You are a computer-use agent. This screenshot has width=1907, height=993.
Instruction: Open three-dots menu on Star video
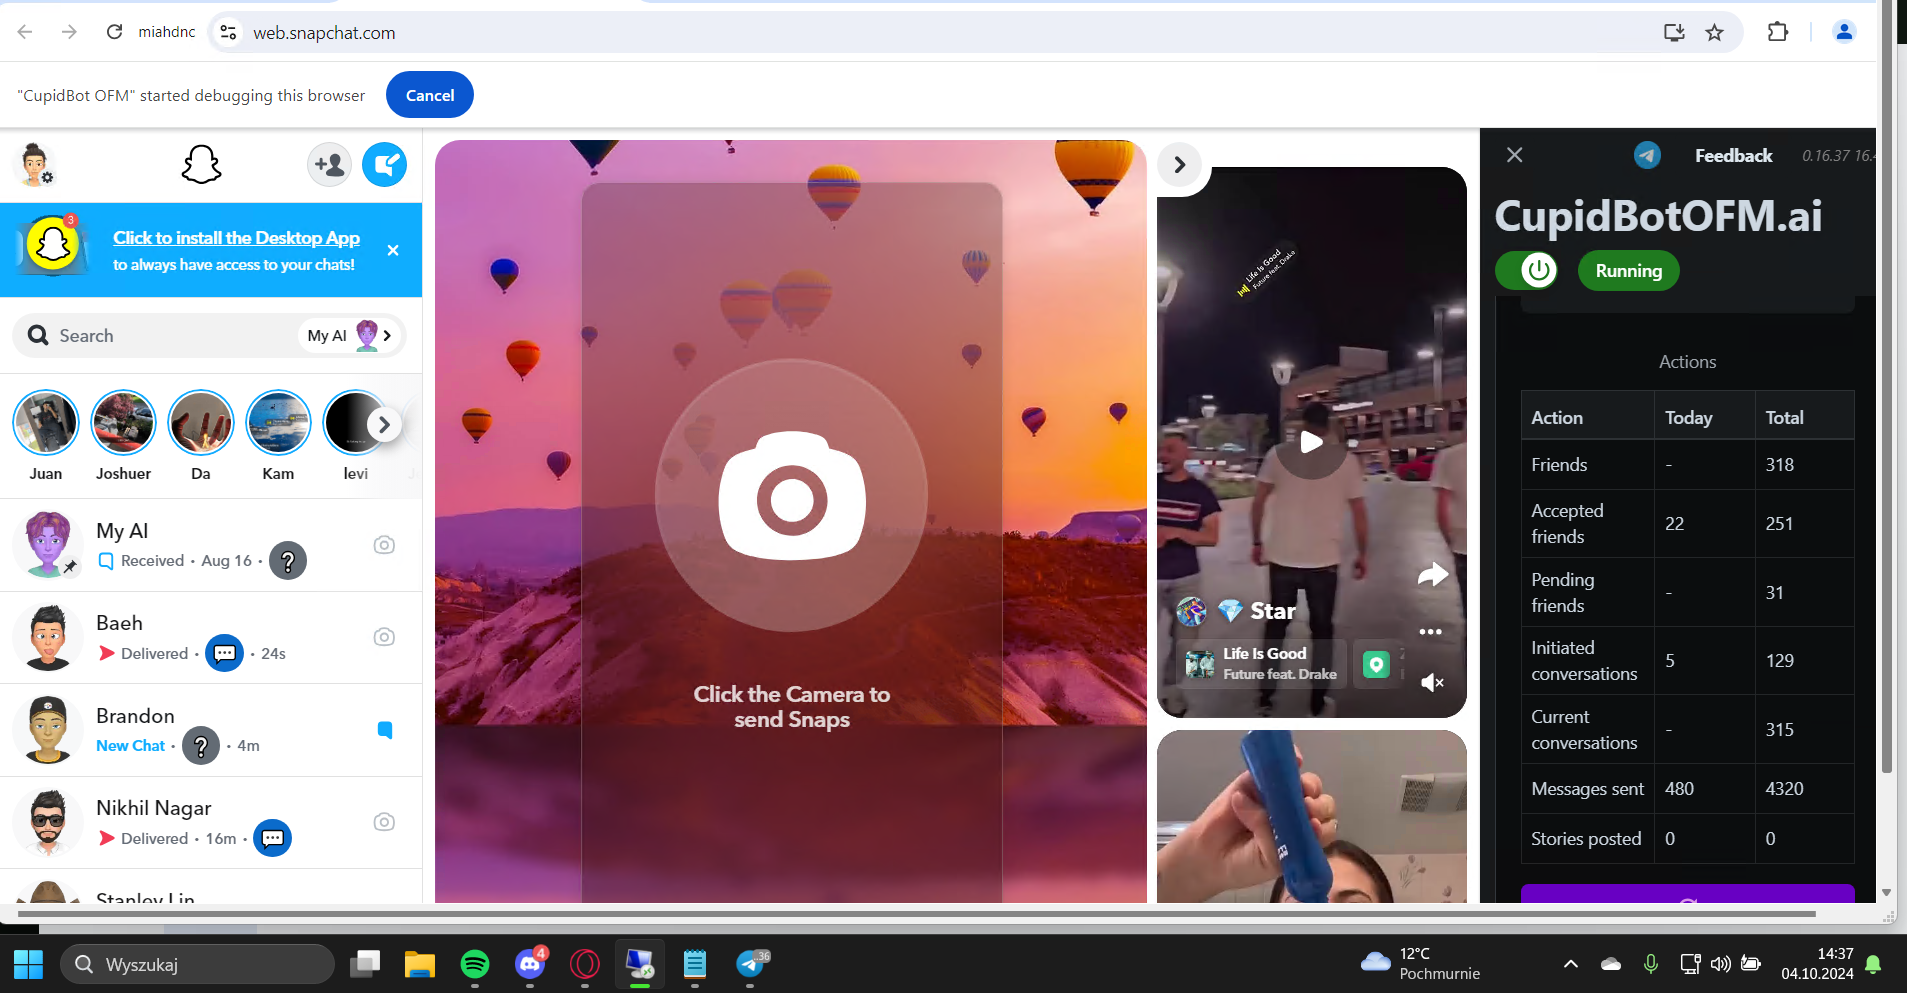pos(1430,631)
